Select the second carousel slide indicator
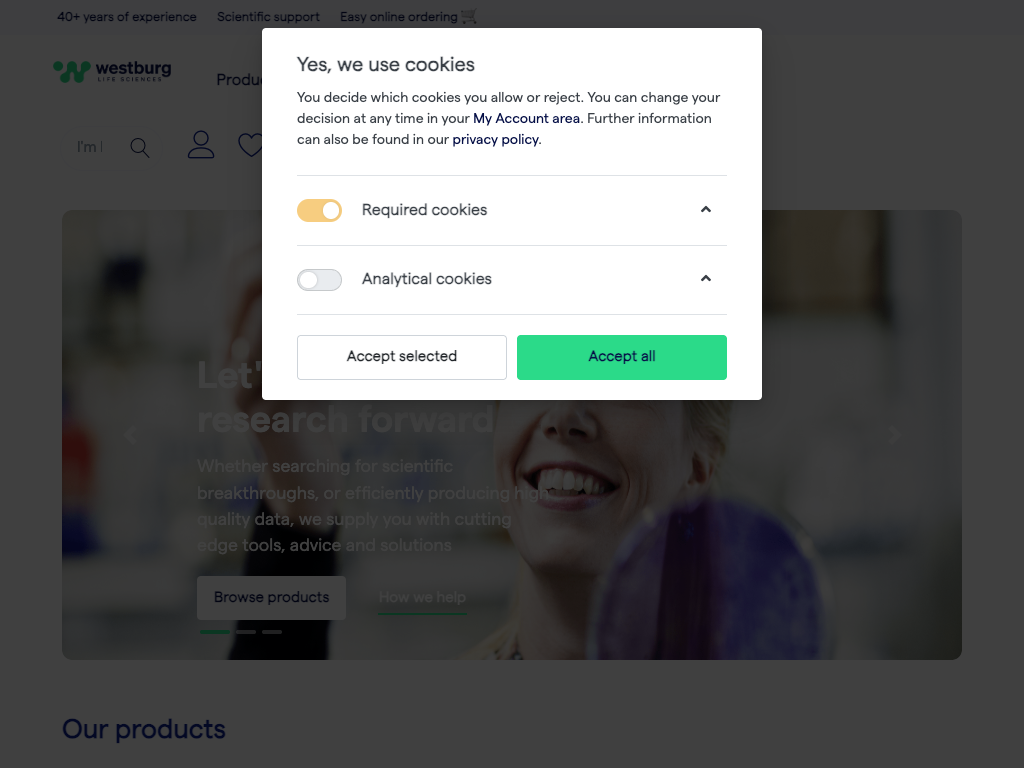The width and height of the screenshot is (1024, 768). pos(245,632)
